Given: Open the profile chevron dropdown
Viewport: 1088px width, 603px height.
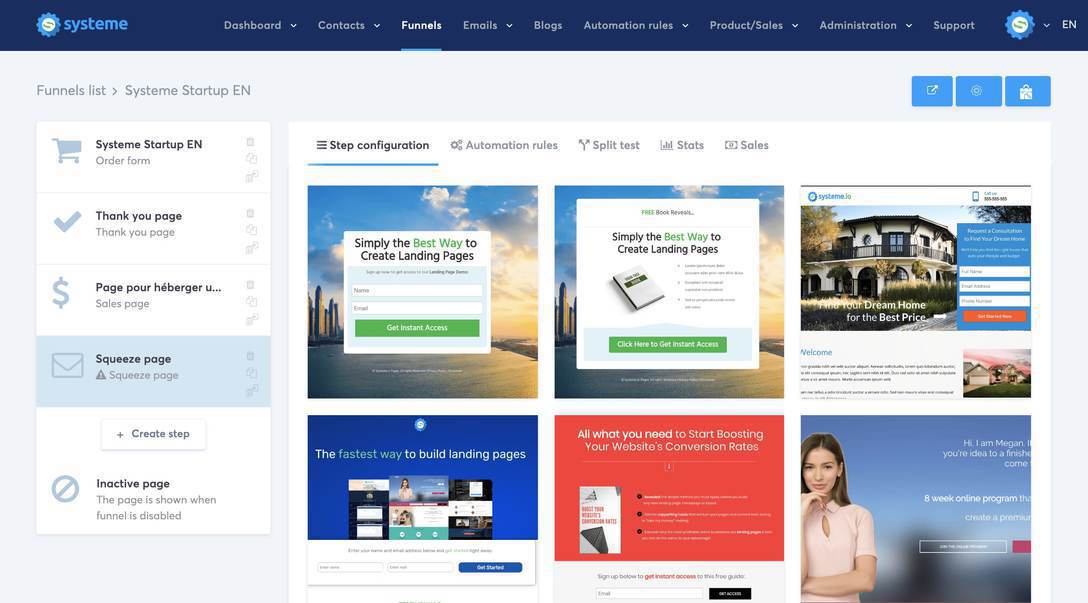Looking at the screenshot, I should (x=1046, y=26).
